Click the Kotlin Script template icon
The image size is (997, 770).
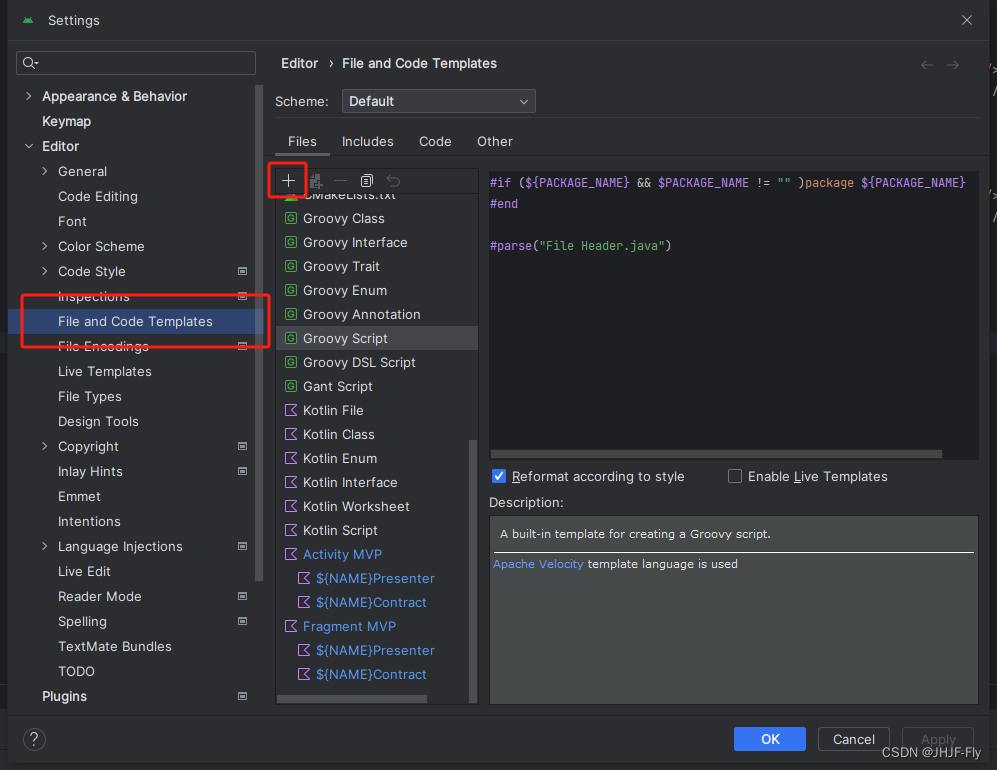pos(291,530)
